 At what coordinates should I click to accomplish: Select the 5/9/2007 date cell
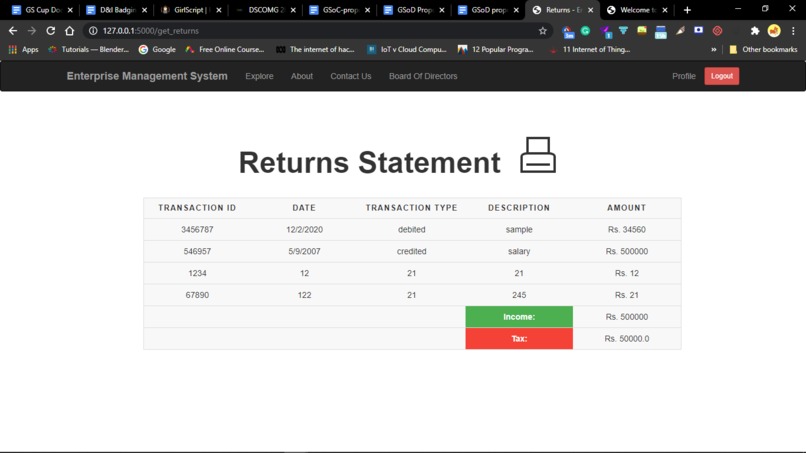(304, 251)
